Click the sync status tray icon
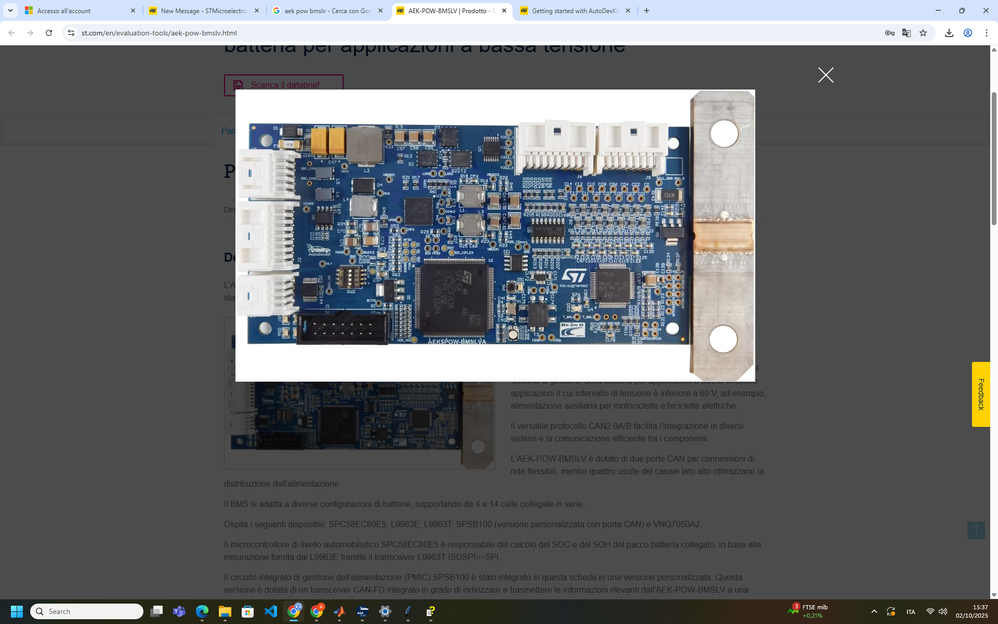 pos(890,611)
